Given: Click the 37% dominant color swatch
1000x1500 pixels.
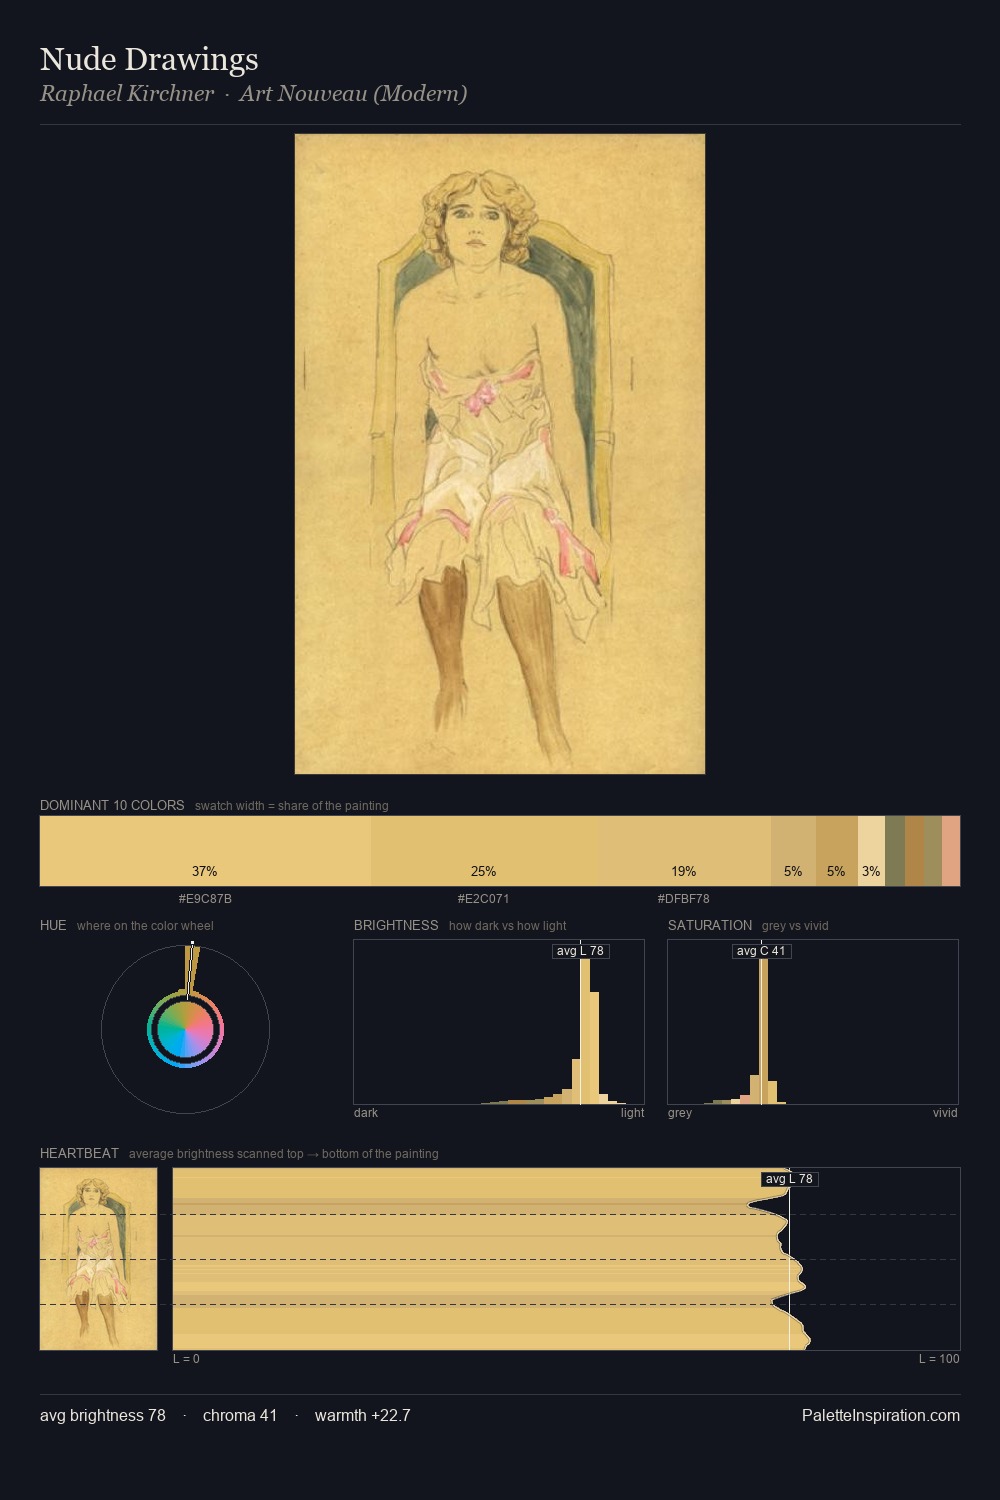Looking at the screenshot, I should coord(205,851).
